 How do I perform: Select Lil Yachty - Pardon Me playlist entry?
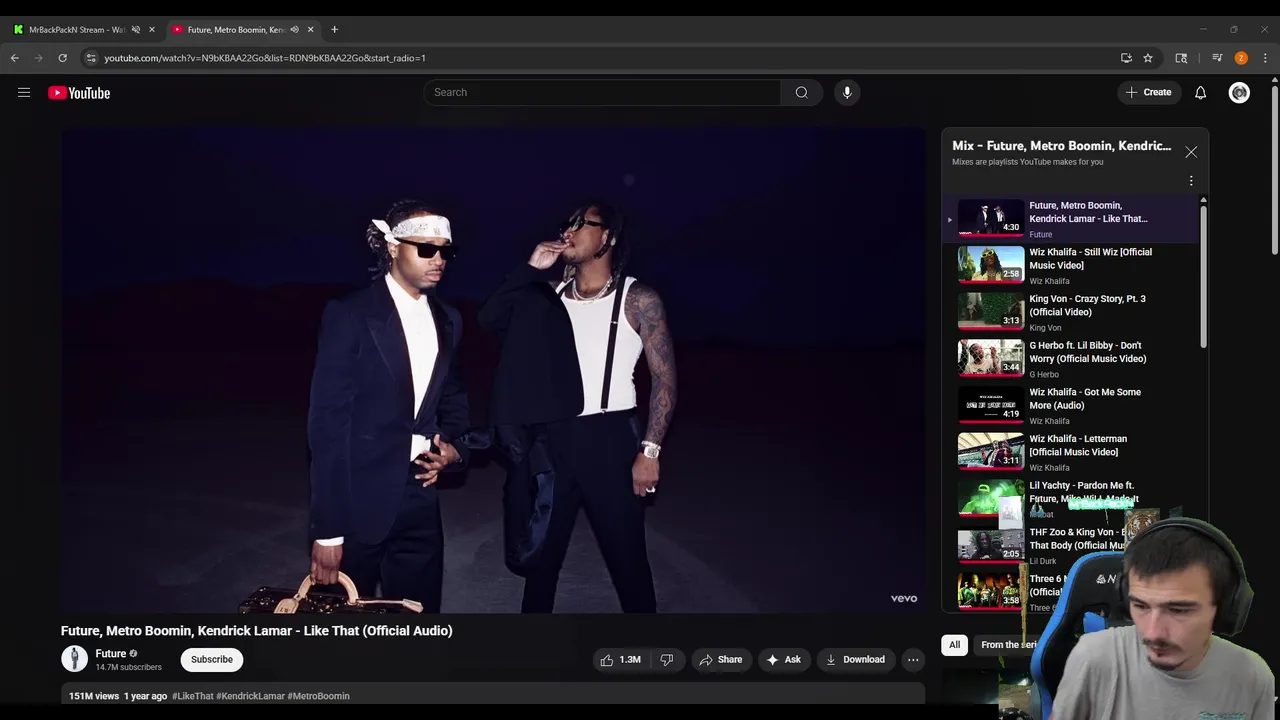coord(1070,500)
